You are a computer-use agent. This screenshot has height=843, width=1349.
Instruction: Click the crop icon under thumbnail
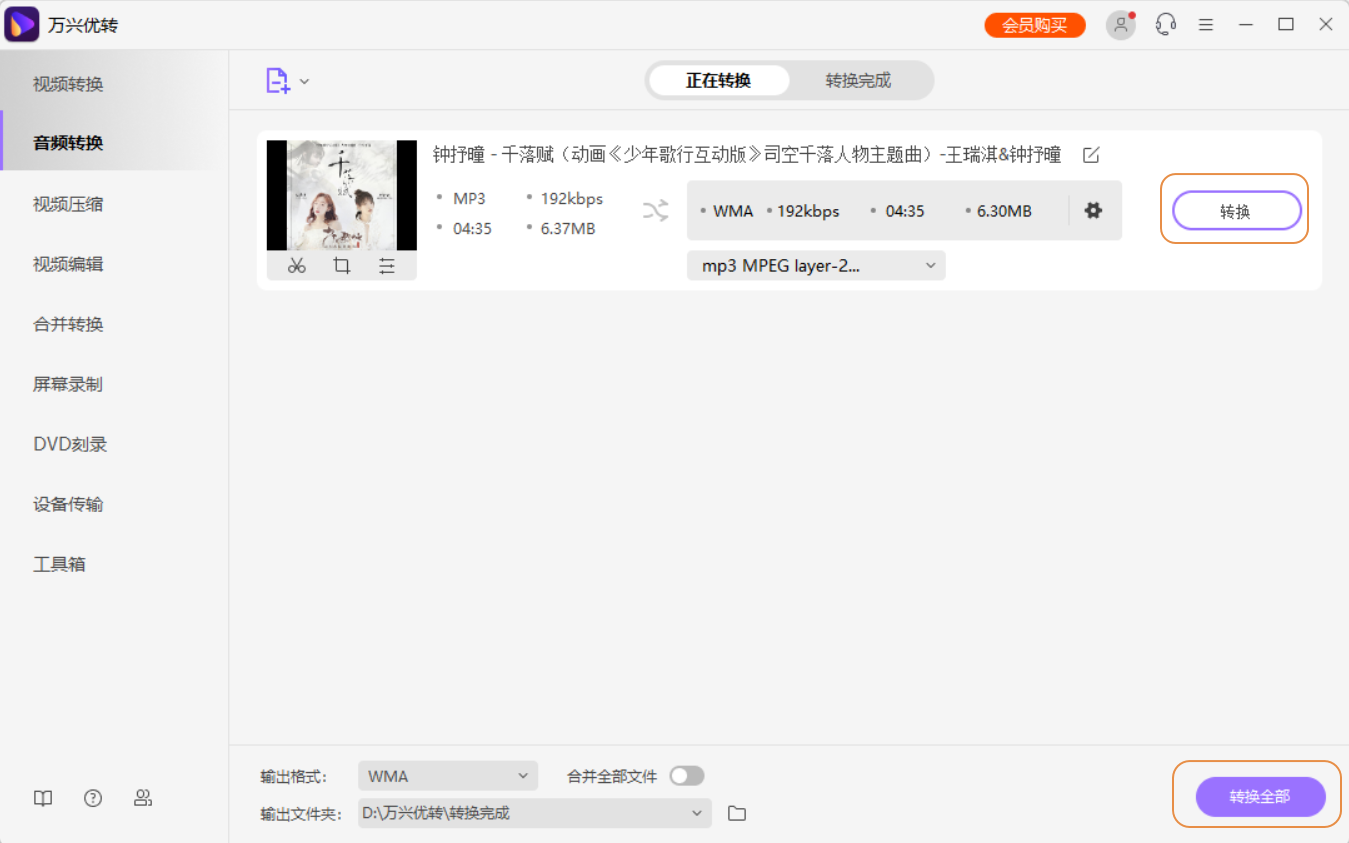342,266
